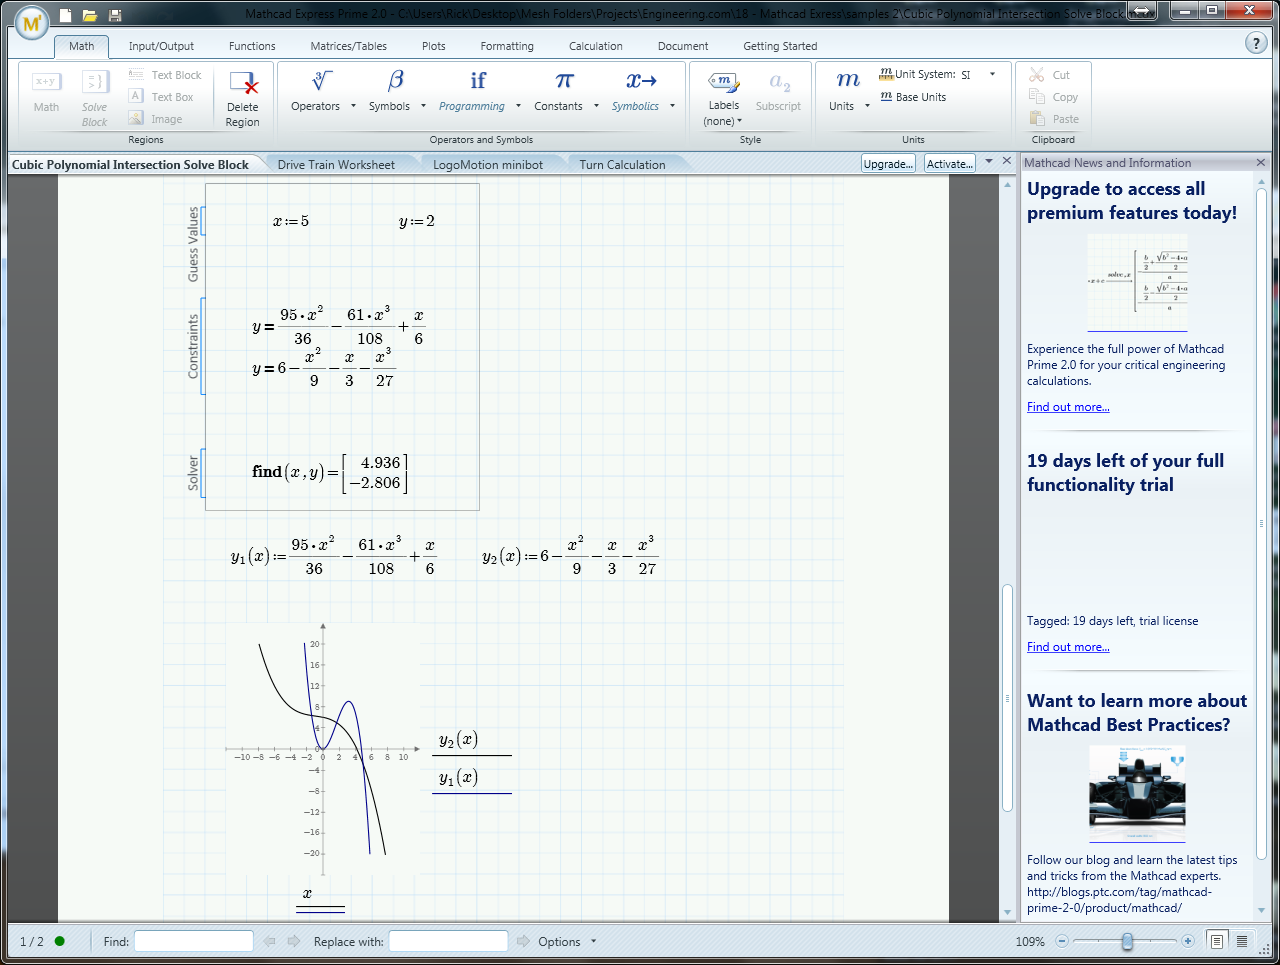Open the Symbols beta icon
The width and height of the screenshot is (1280, 965).
(396, 81)
